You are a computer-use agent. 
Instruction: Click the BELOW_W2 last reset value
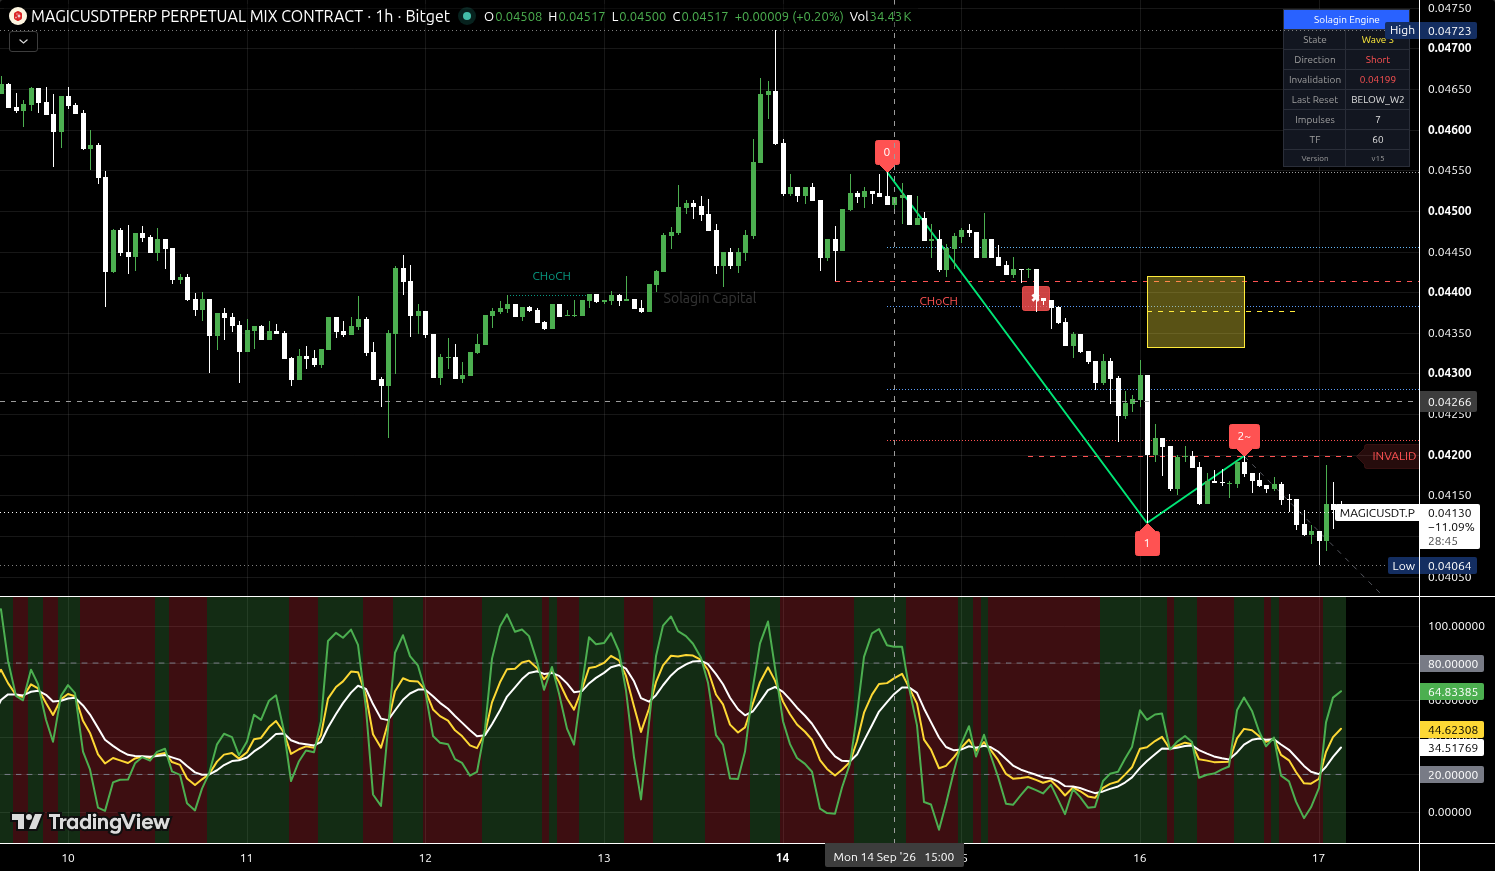1377,100
